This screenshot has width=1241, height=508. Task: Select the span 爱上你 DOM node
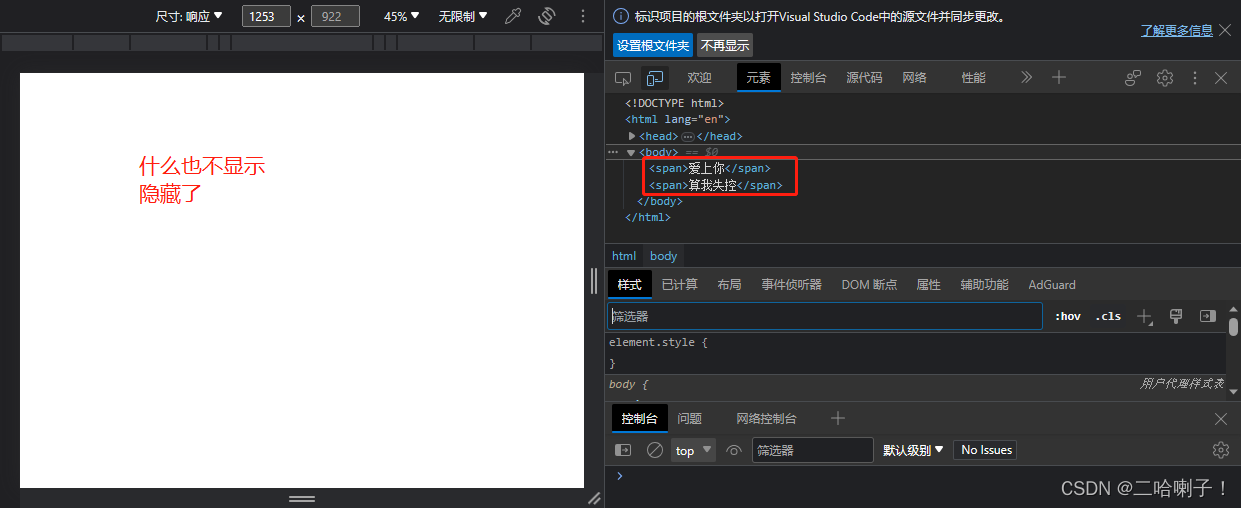pyautogui.click(x=710, y=168)
